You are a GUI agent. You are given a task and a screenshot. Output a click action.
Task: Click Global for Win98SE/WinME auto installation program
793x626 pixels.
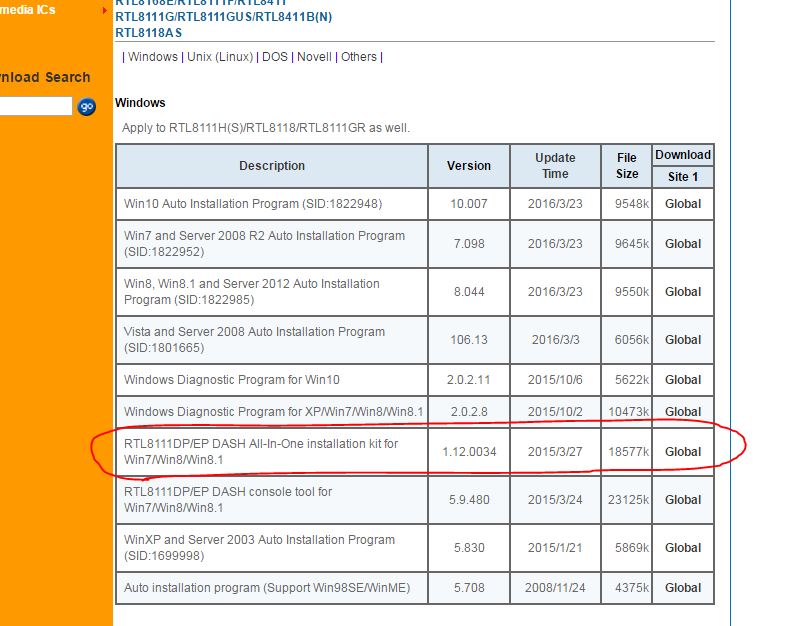click(x=683, y=588)
